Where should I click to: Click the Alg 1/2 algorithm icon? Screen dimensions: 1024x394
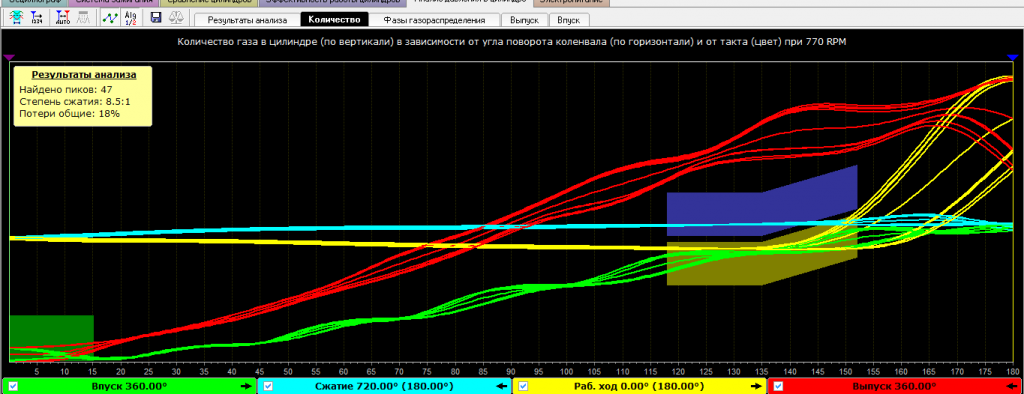[x=131, y=18]
